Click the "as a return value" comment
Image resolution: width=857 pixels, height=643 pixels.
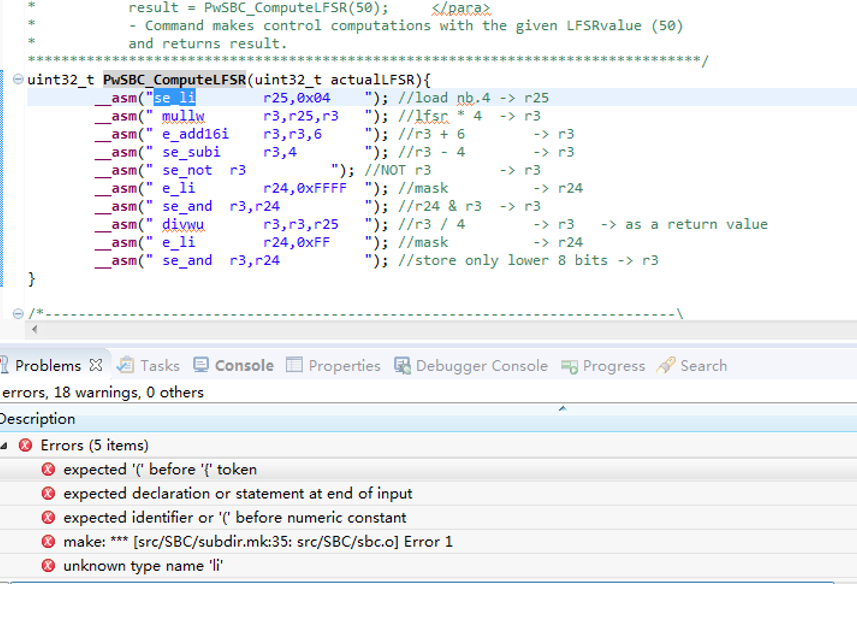(696, 224)
